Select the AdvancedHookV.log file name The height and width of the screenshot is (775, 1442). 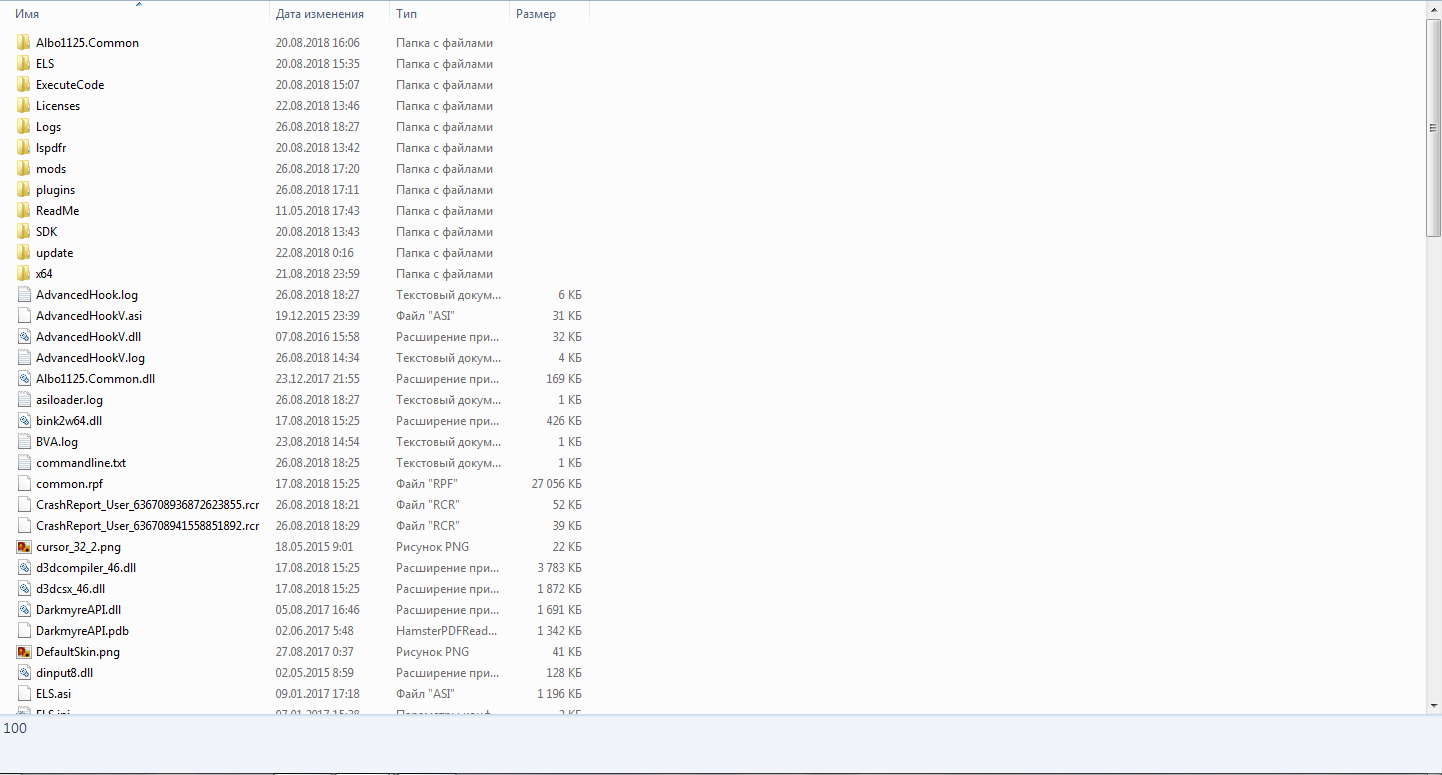[x=91, y=358]
